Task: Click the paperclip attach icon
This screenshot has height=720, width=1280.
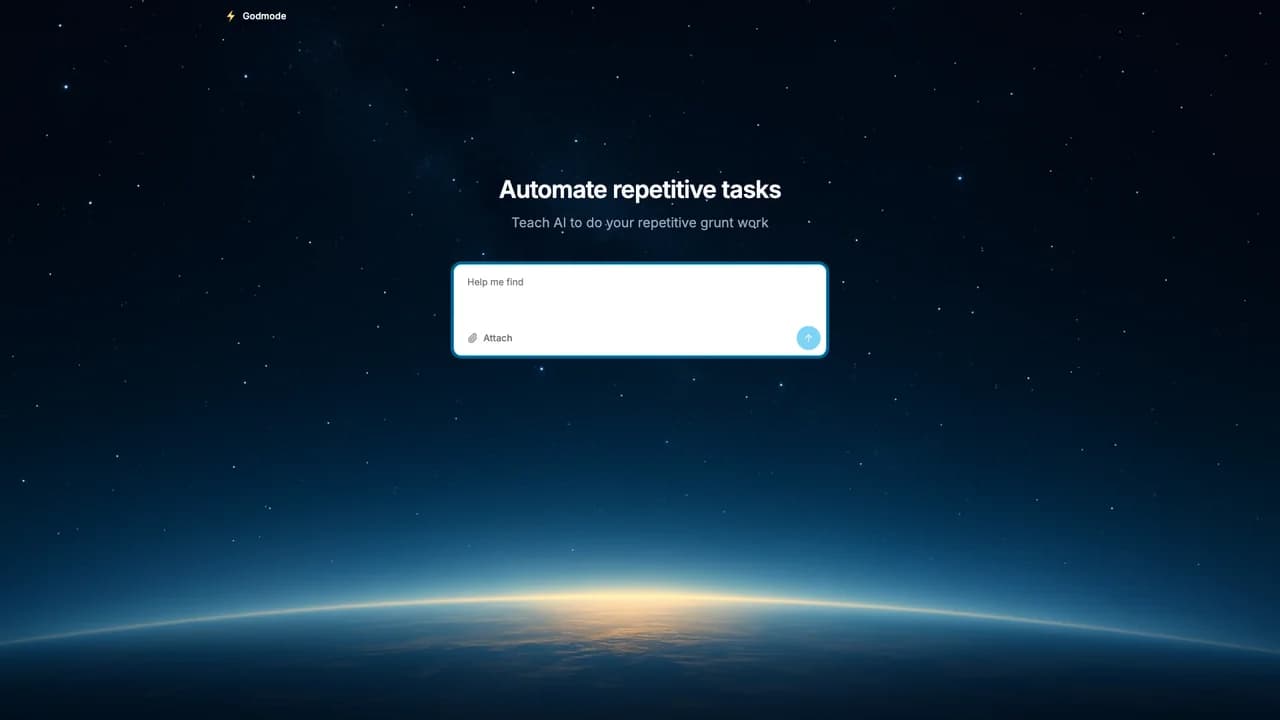Action: coord(473,338)
